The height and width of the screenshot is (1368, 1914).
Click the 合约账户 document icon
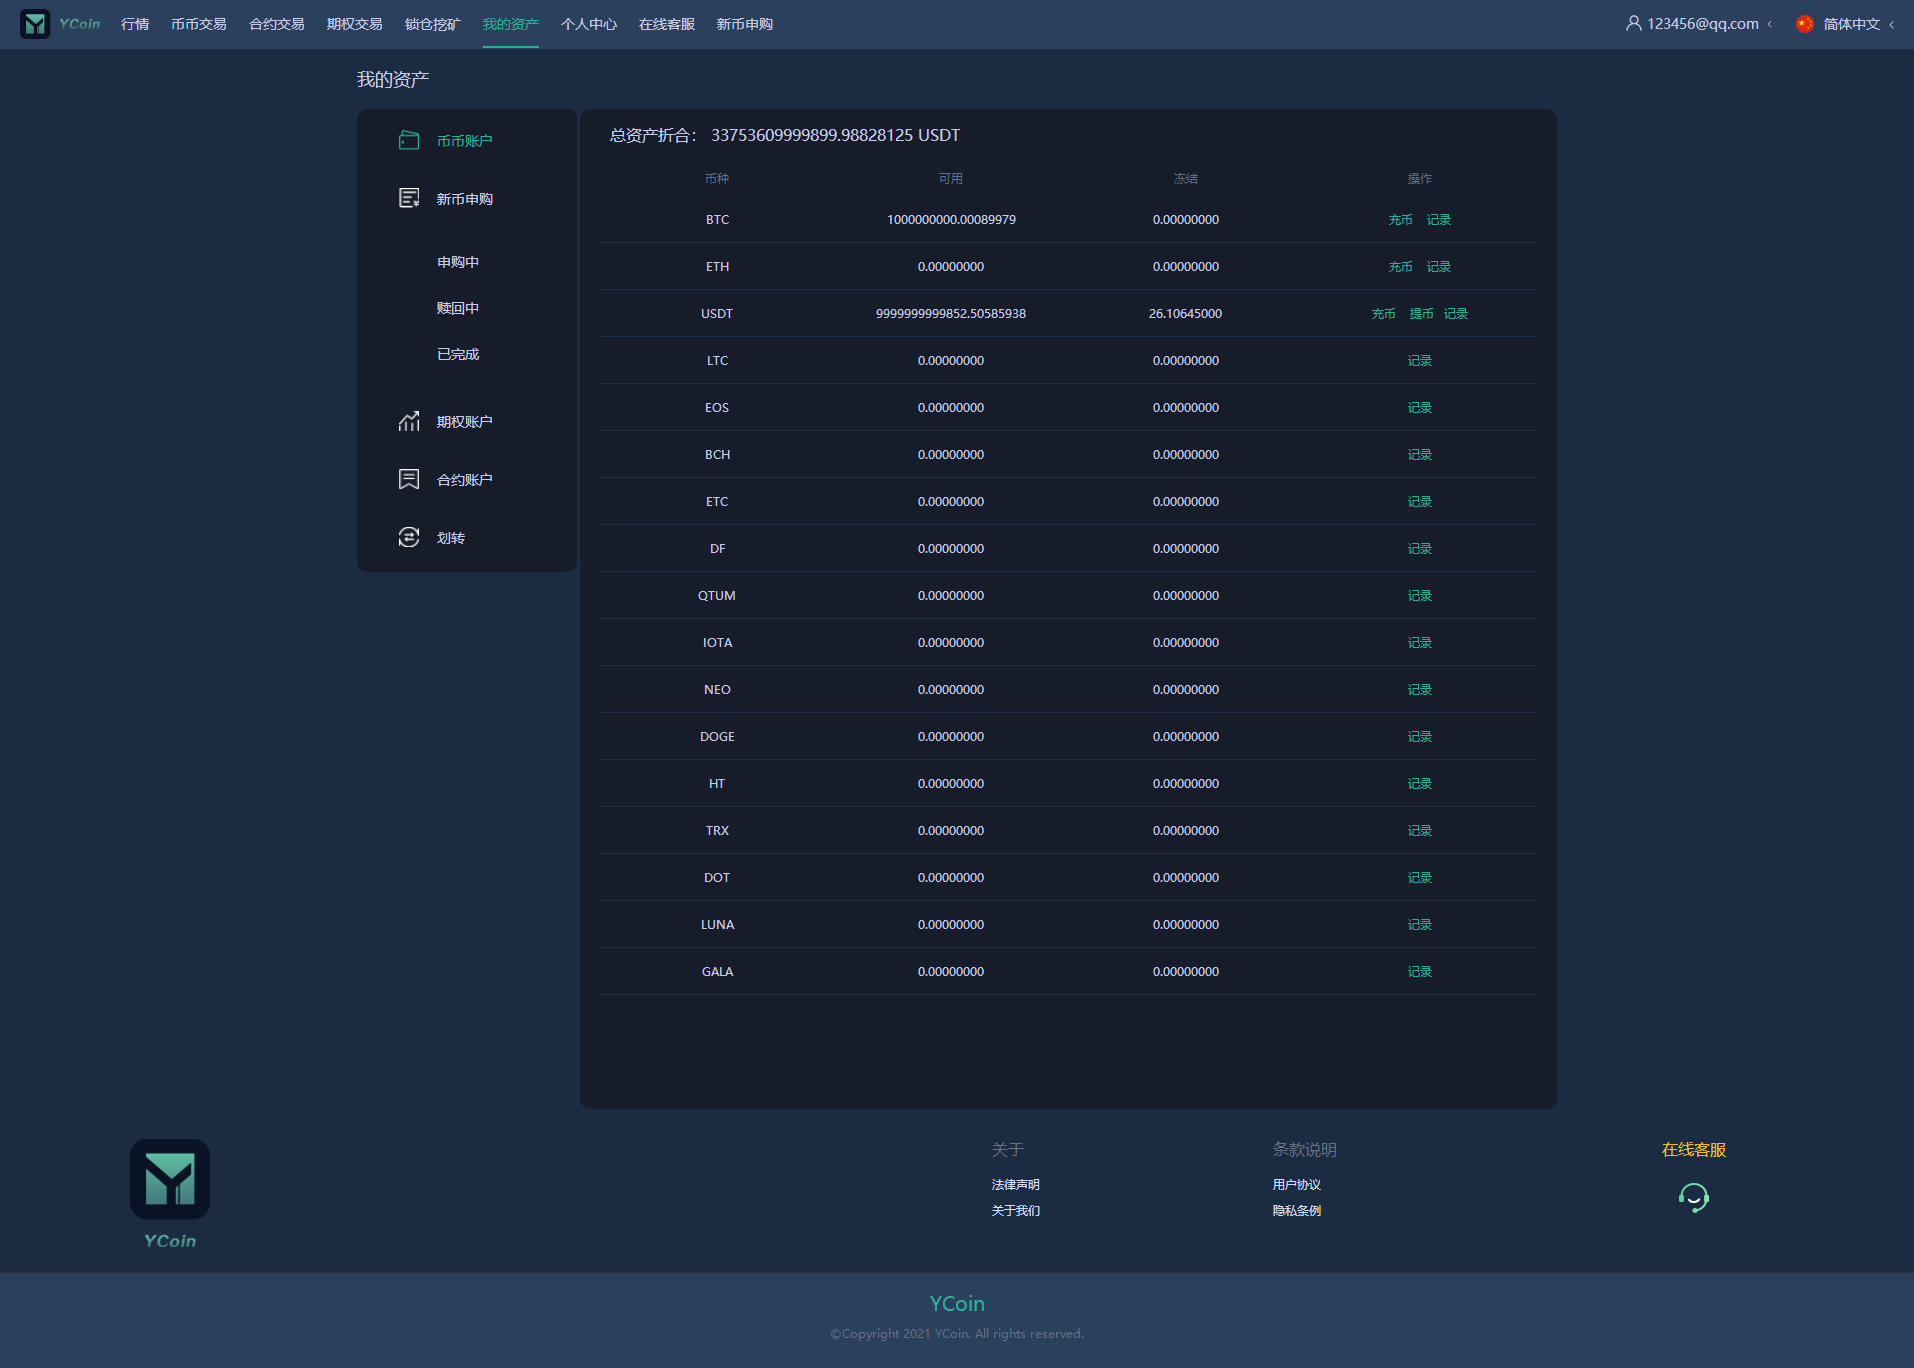tap(409, 479)
